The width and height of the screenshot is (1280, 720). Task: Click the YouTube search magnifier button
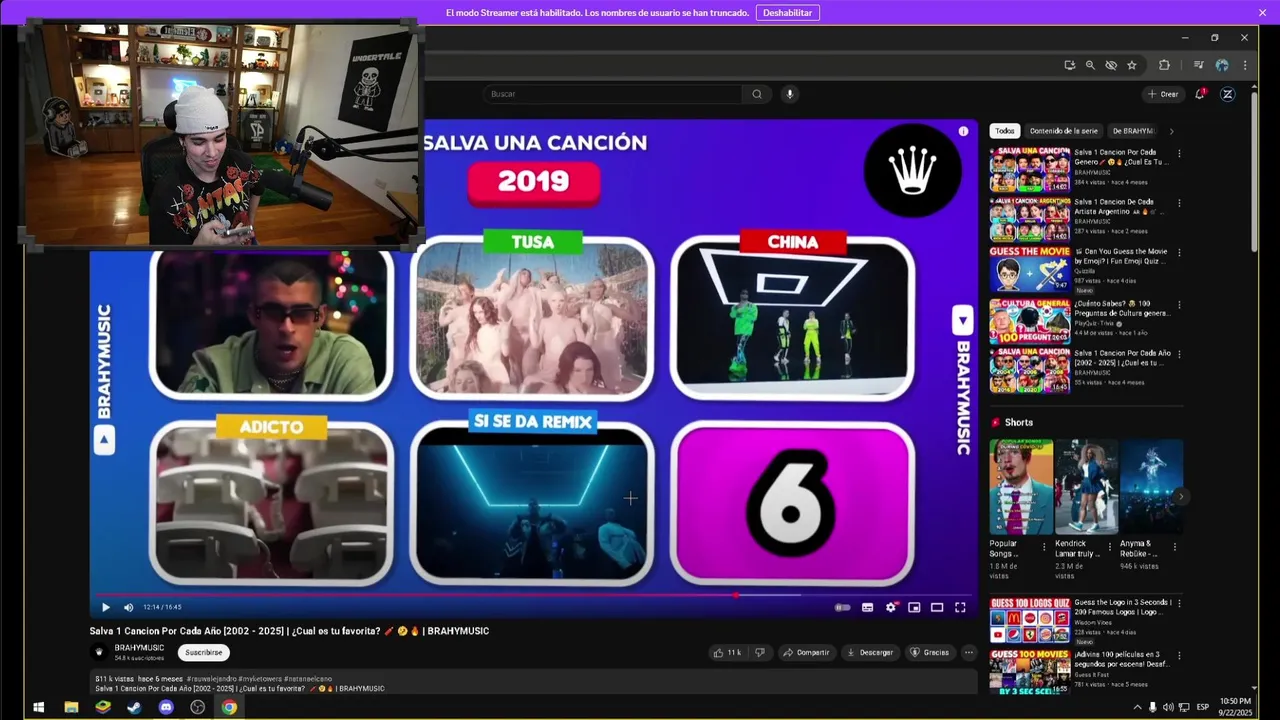(x=757, y=94)
